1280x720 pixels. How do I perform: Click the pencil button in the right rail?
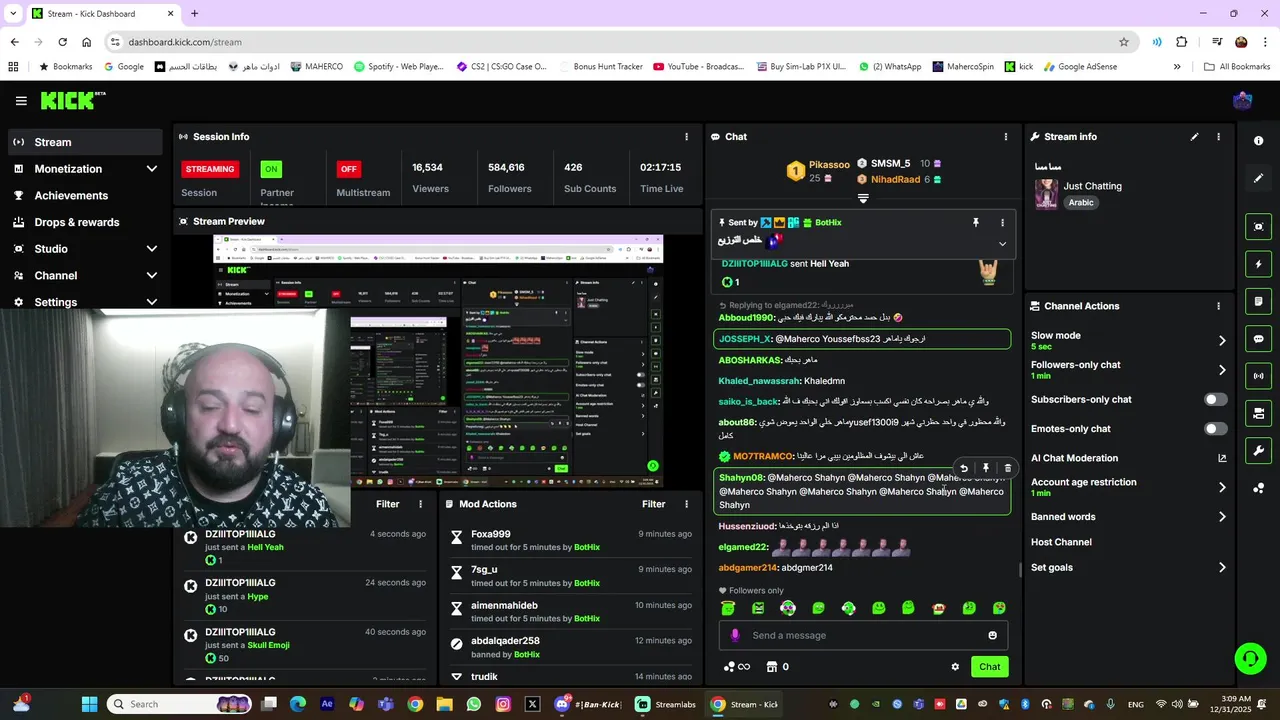[x=1258, y=178]
